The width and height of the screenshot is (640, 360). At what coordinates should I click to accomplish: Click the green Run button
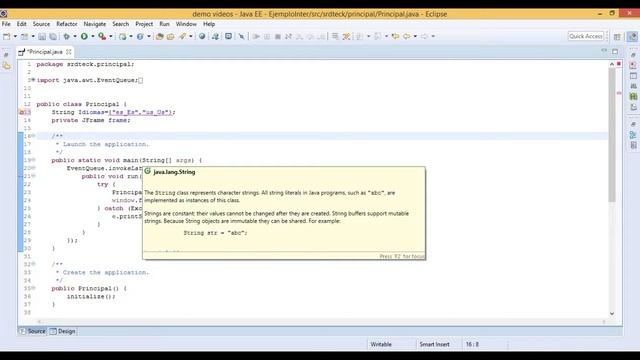pyautogui.click(x=84, y=36)
